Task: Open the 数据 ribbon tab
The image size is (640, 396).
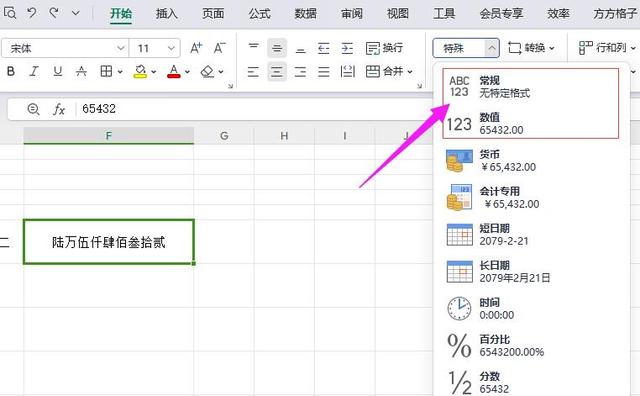Action: coord(306,14)
